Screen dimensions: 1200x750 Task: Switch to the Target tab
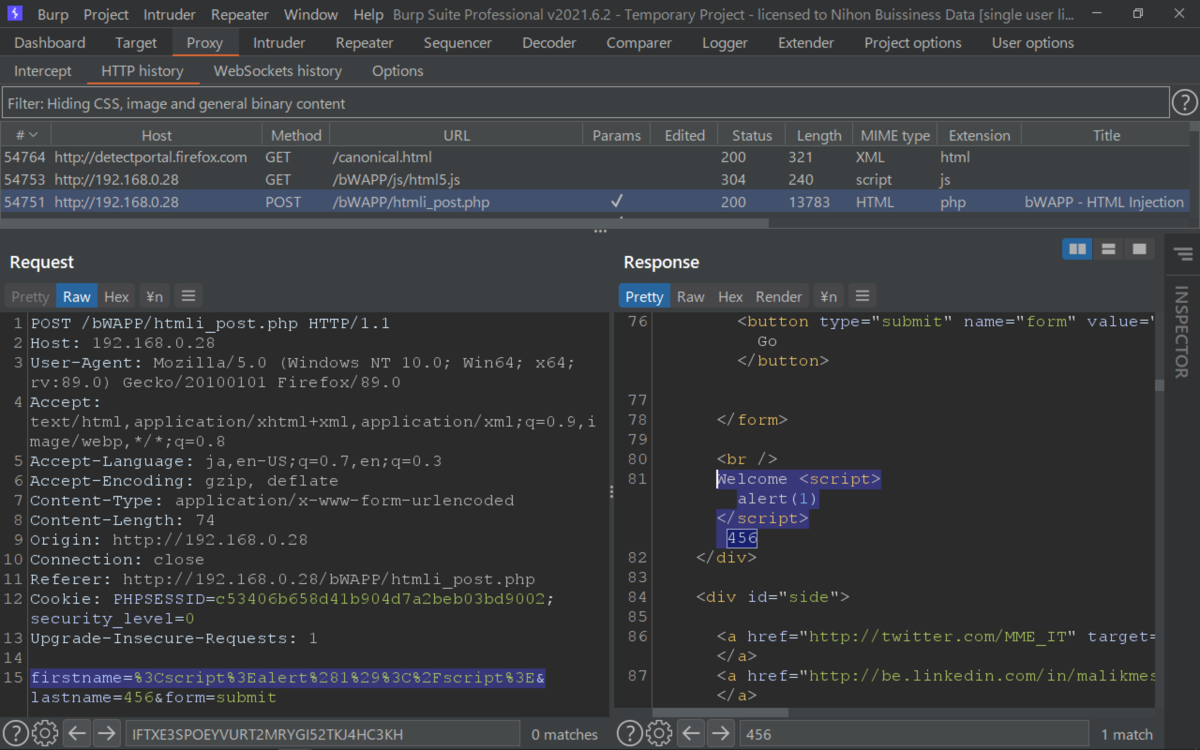coord(136,43)
